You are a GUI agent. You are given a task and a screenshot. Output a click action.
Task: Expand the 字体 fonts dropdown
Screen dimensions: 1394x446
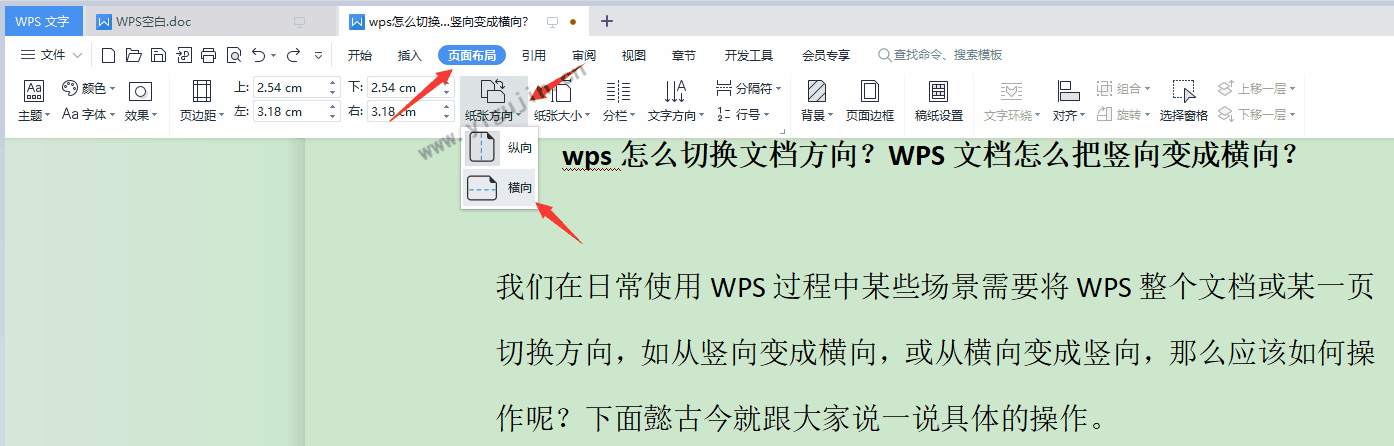click(x=113, y=115)
